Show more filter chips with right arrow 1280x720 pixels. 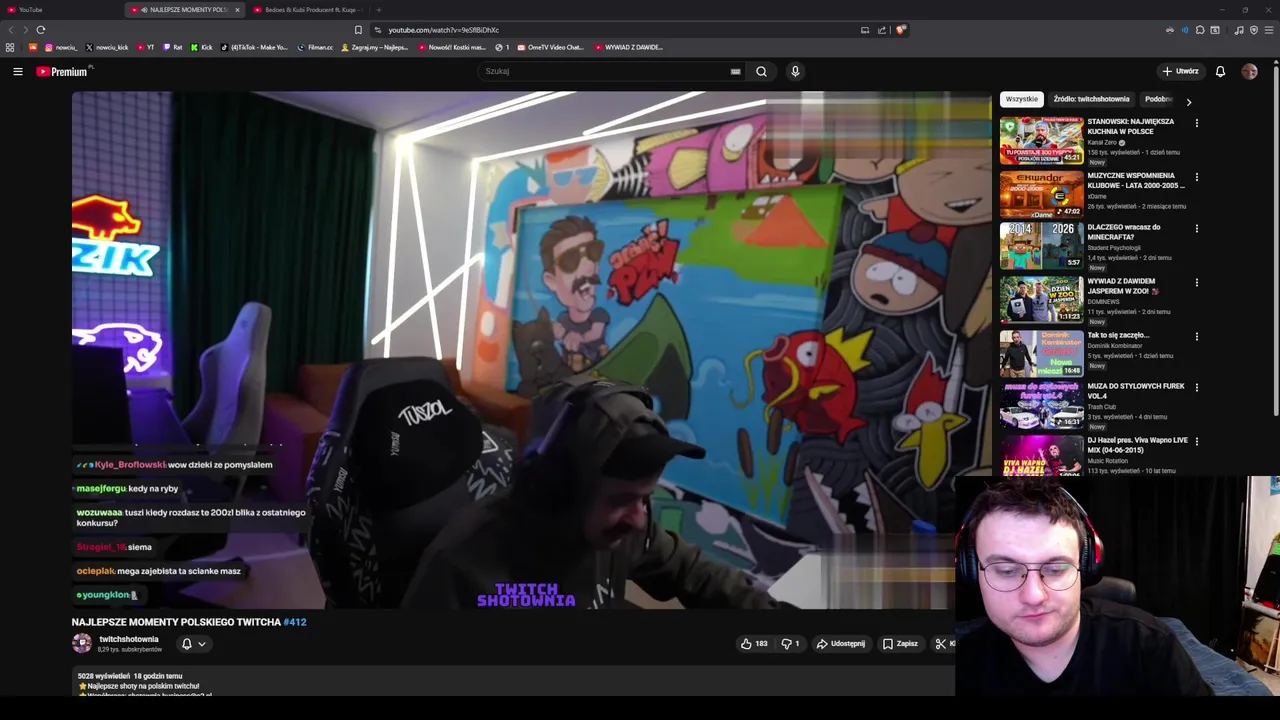[1188, 101]
